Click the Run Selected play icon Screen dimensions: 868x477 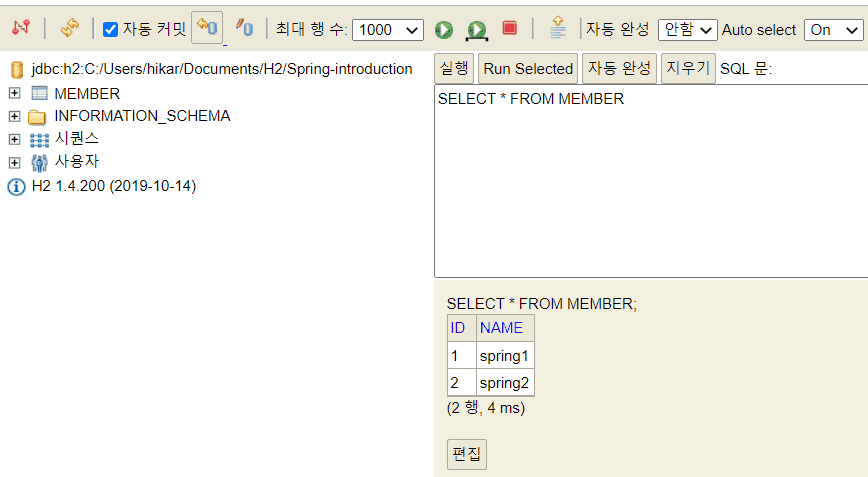[x=477, y=30]
